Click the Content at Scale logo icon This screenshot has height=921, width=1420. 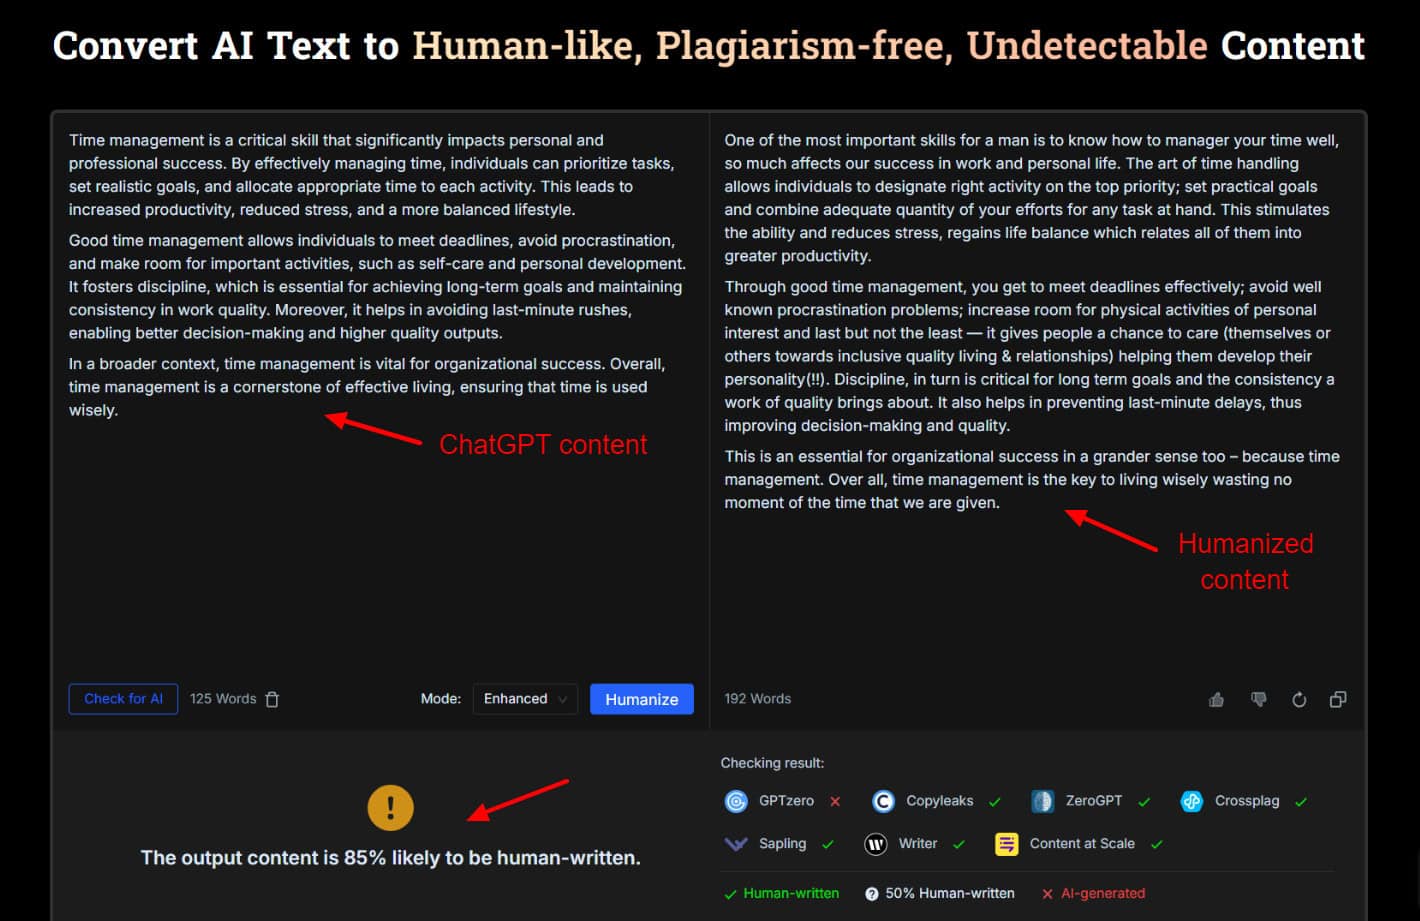pos(1006,844)
